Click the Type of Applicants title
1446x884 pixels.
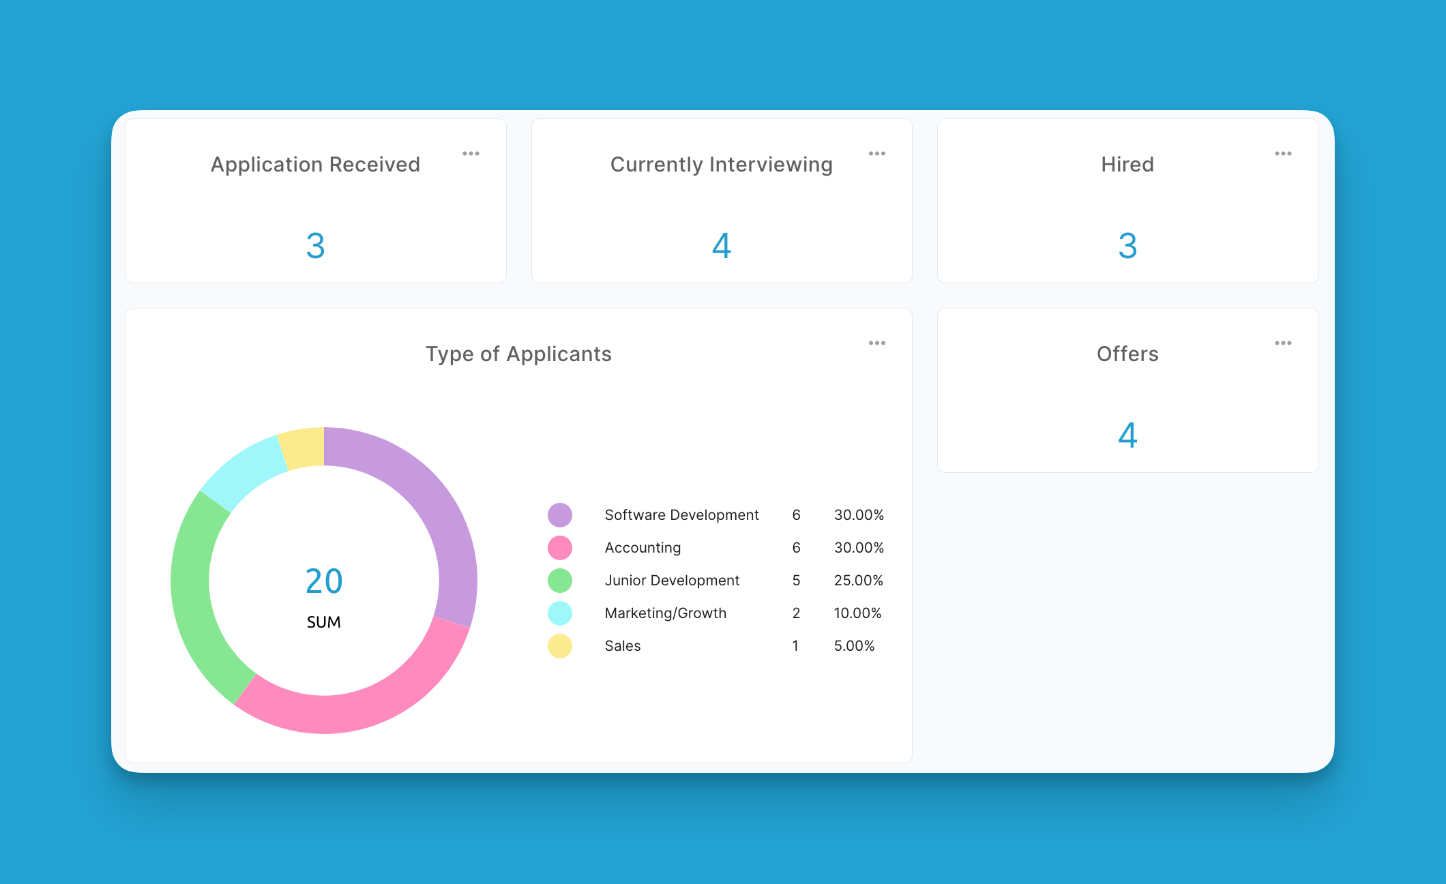[518, 354]
